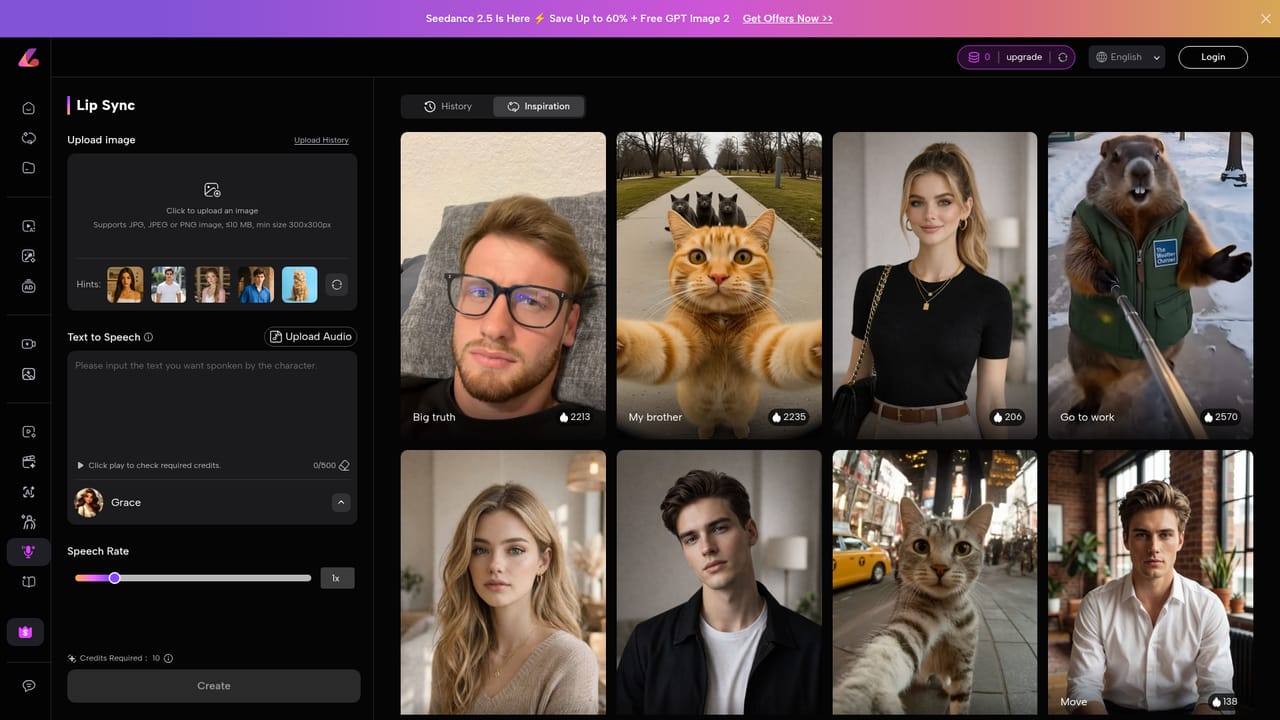
Task: Click the Text to Speech info icon
Action: [149, 337]
